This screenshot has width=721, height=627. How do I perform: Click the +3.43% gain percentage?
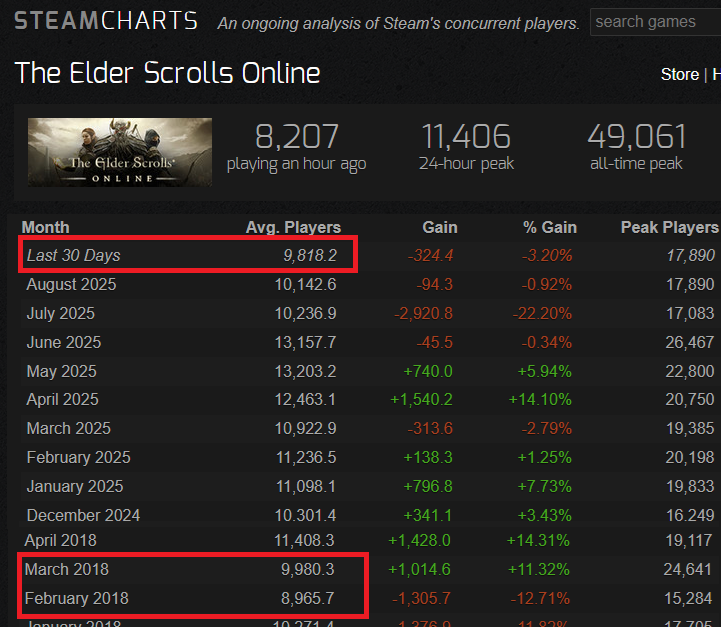pyautogui.click(x=544, y=515)
